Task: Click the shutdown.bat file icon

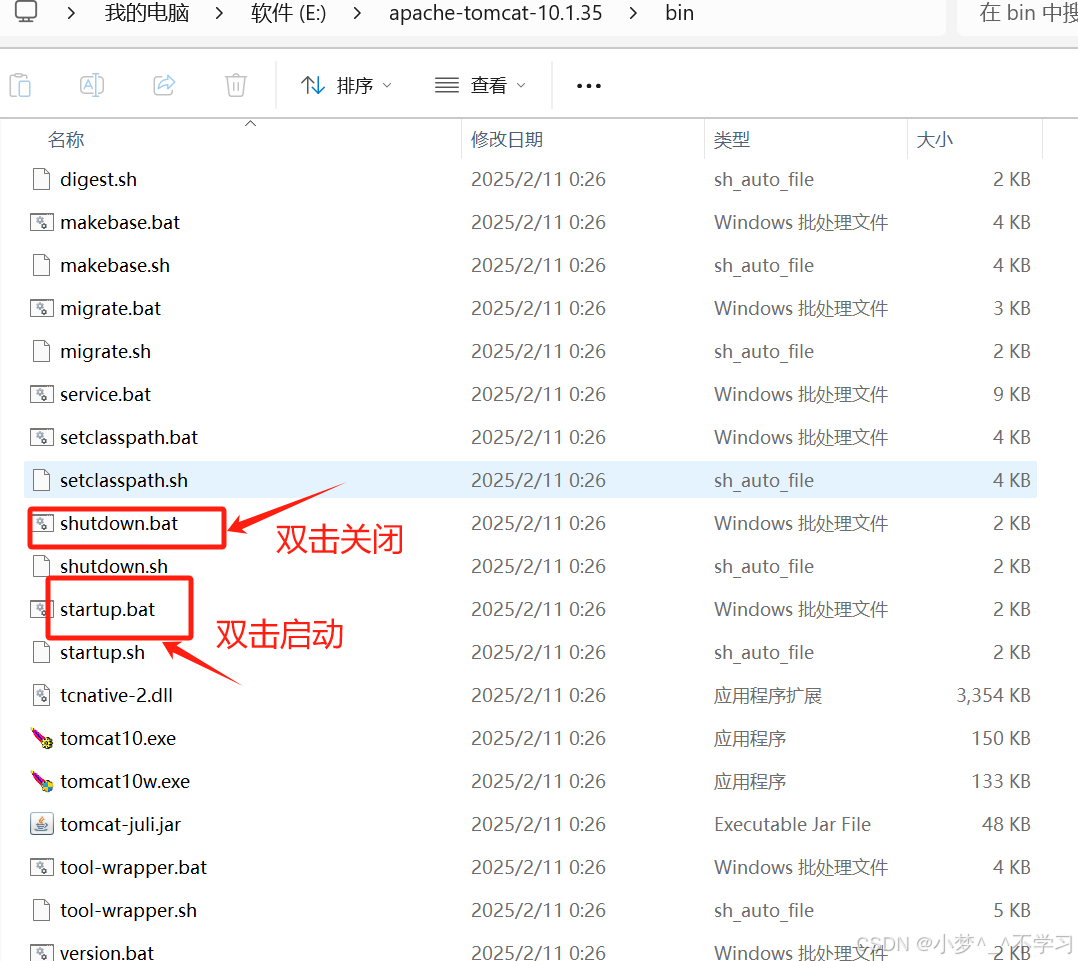Action: (x=42, y=523)
